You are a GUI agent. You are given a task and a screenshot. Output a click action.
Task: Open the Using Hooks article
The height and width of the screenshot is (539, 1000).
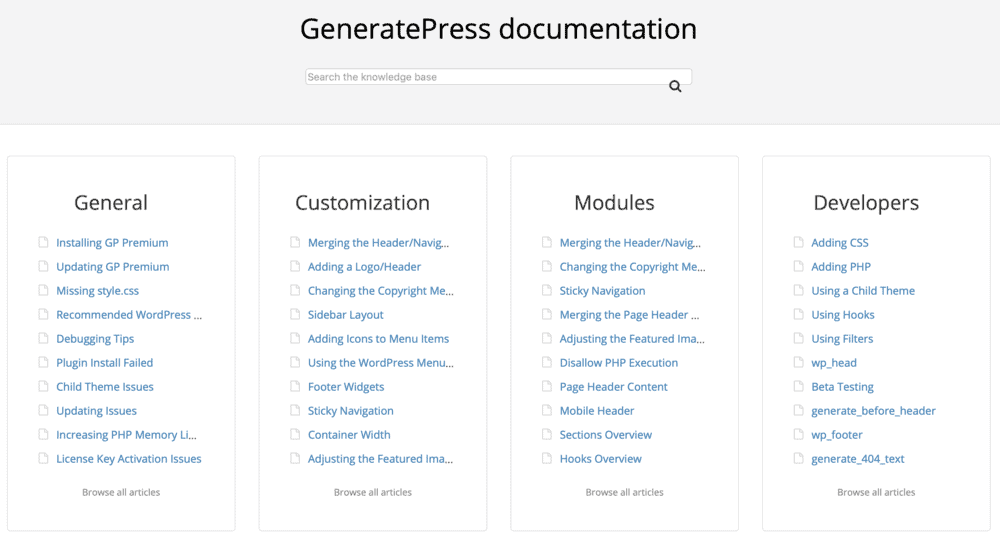tap(842, 315)
